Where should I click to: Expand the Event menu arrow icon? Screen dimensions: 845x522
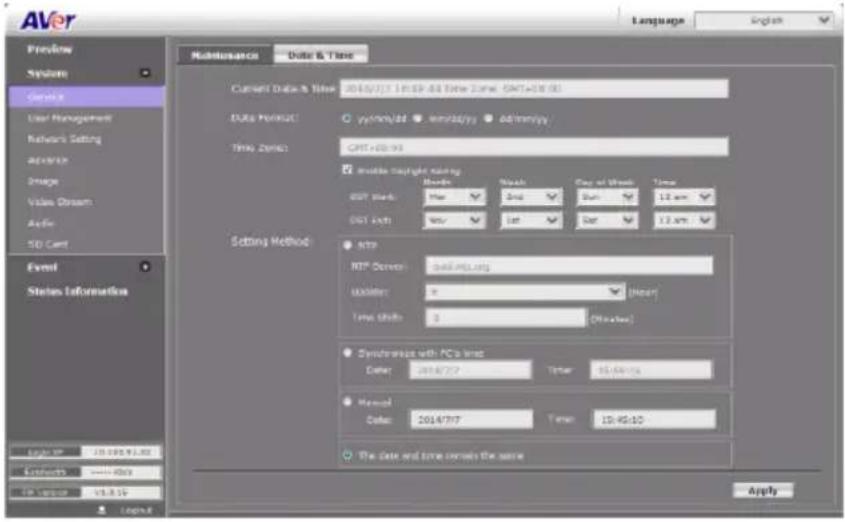[x=145, y=267]
